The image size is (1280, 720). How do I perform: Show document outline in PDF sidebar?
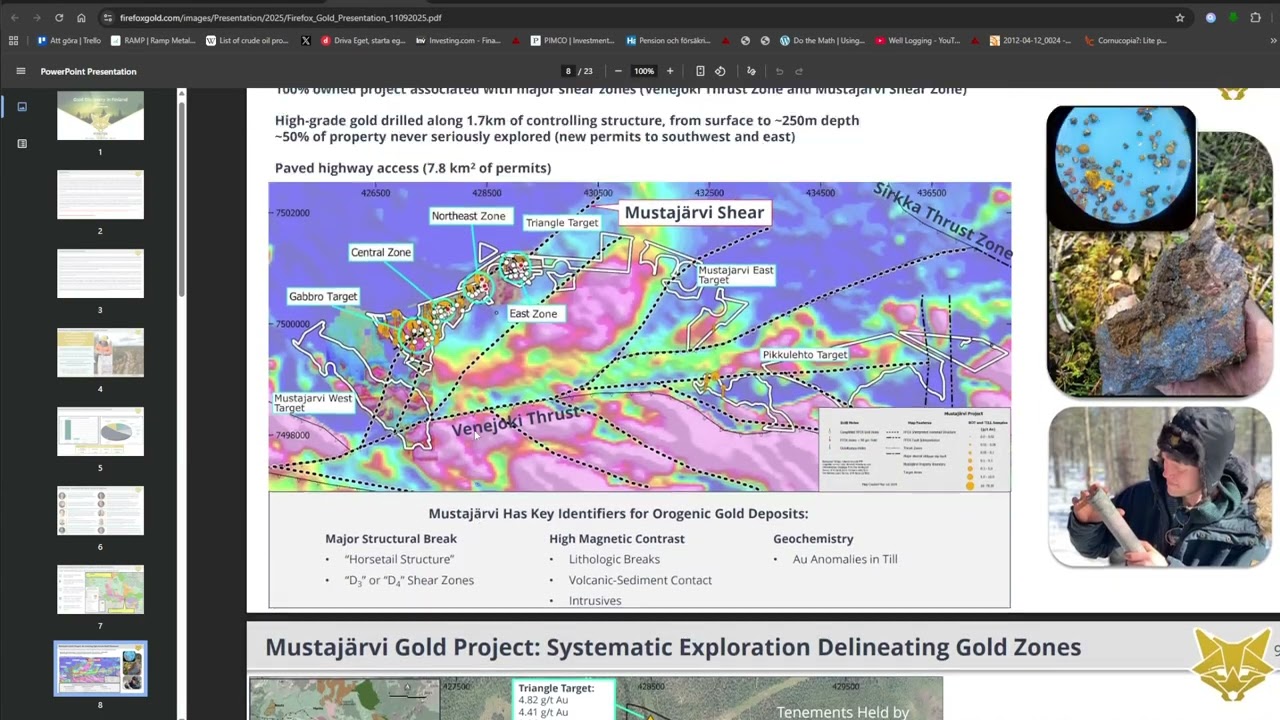coord(22,144)
